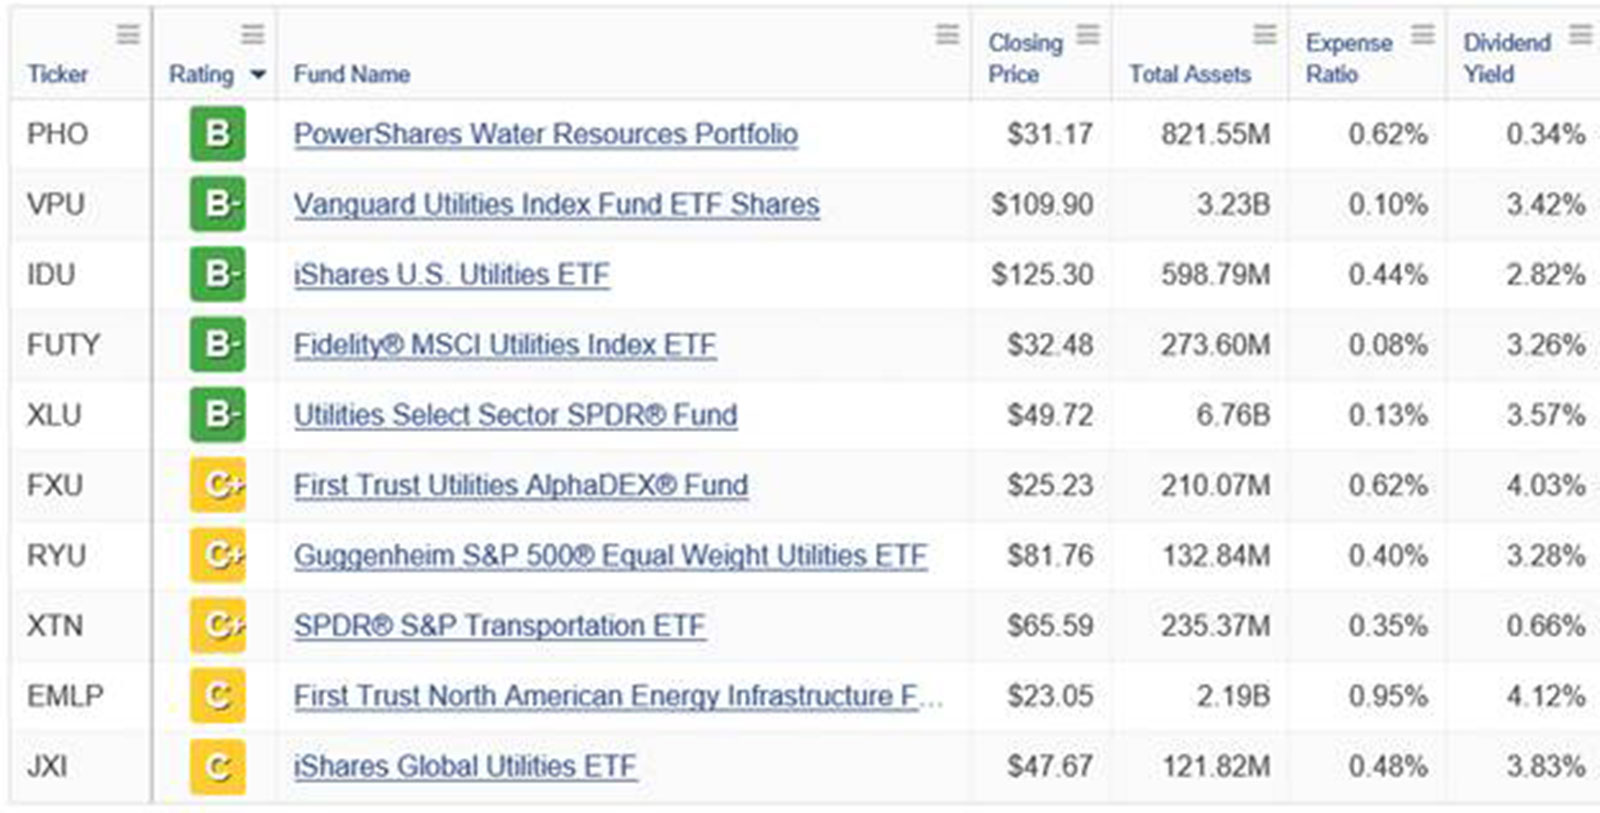Screen dimensions: 1600x813
Task: Open the Total Assets column menu icon
Action: (1265, 35)
